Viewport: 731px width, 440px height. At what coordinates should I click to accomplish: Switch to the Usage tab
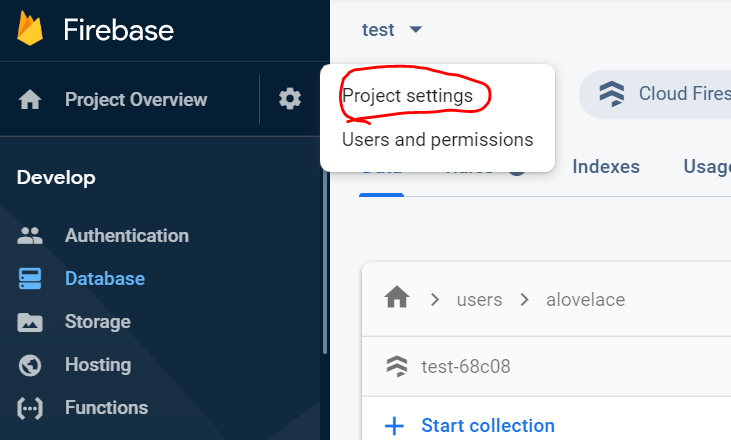[x=707, y=166]
